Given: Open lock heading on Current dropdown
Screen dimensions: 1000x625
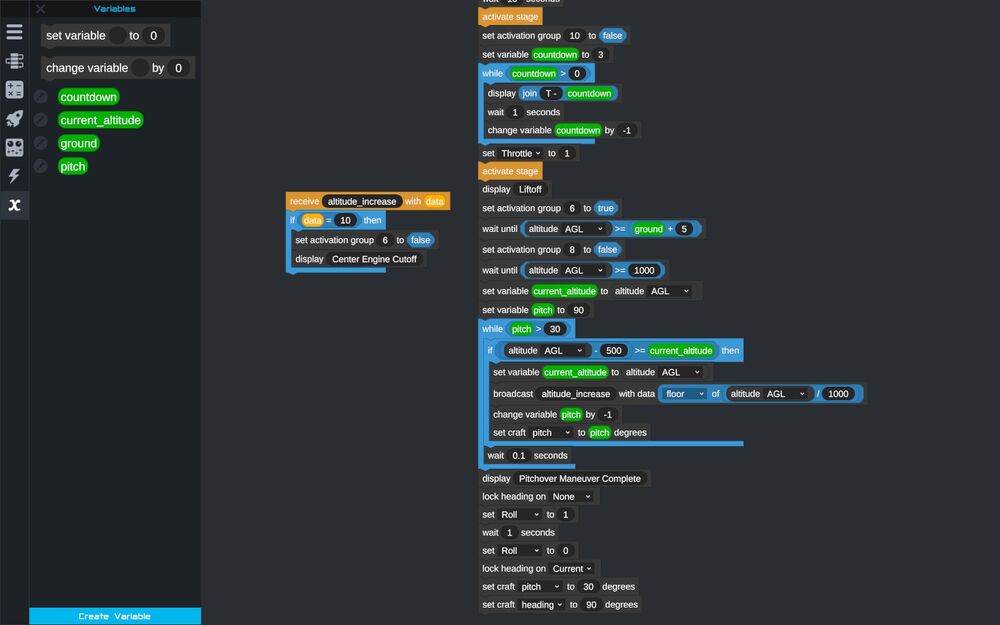Looking at the screenshot, I should pyautogui.click(x=571, y=568).
